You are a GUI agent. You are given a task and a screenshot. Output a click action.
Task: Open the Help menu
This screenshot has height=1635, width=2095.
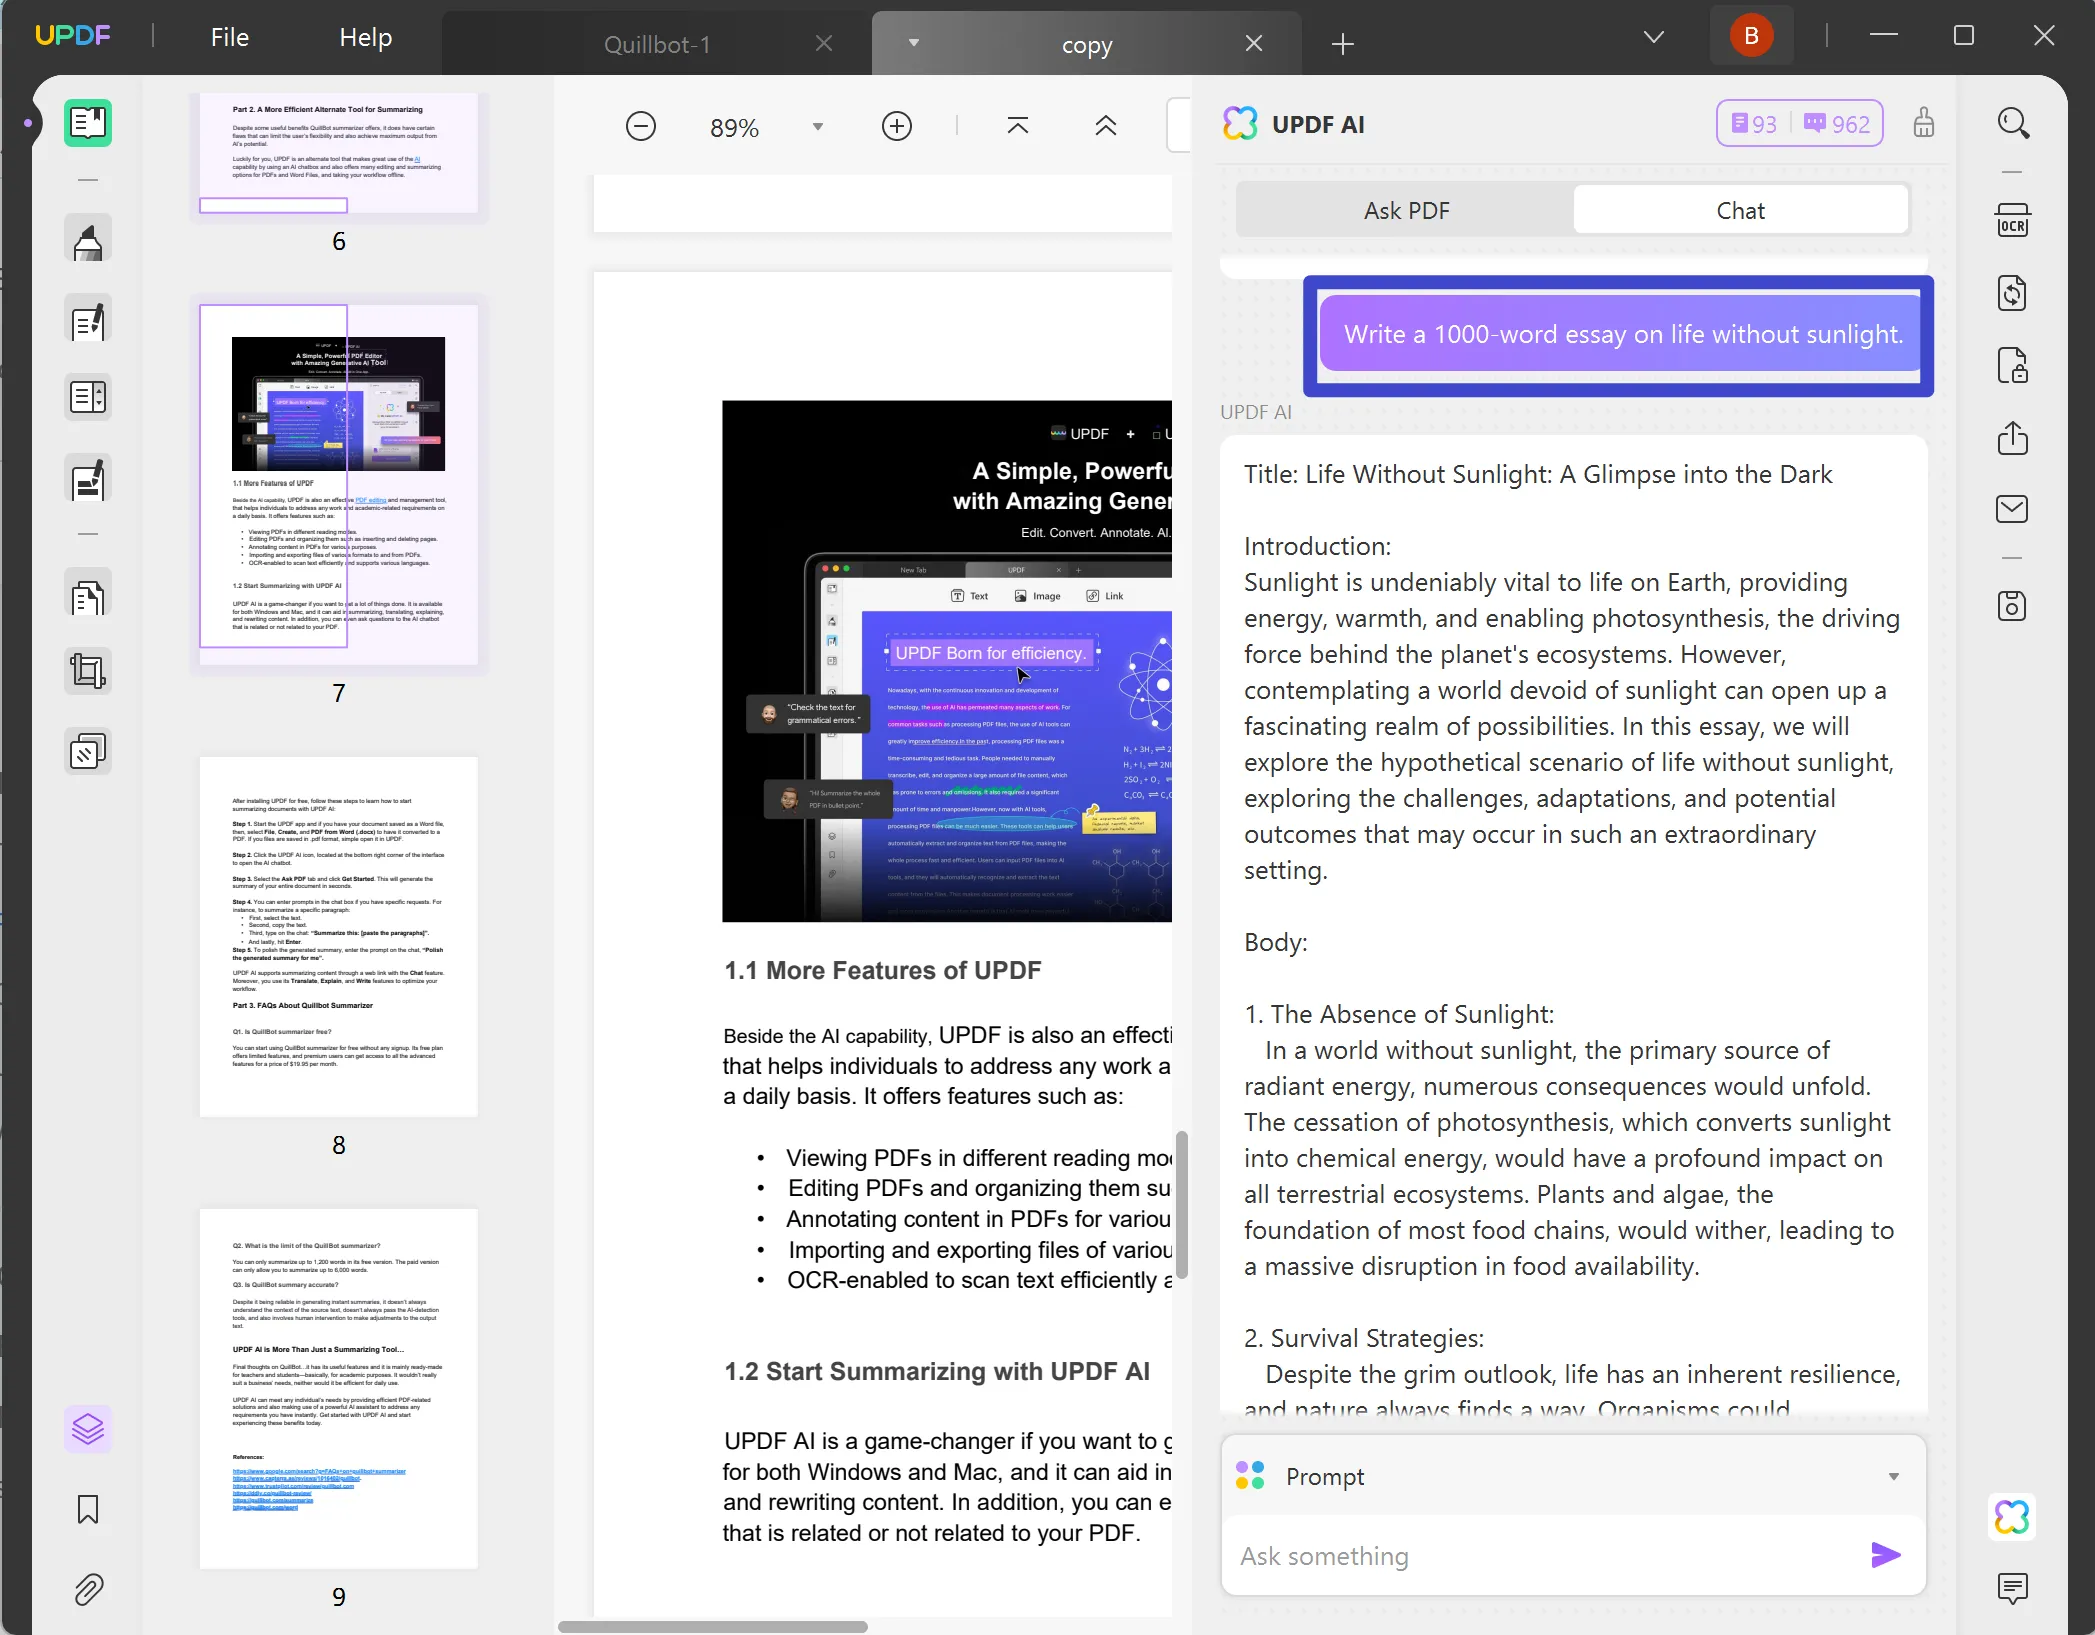point(364,37)
